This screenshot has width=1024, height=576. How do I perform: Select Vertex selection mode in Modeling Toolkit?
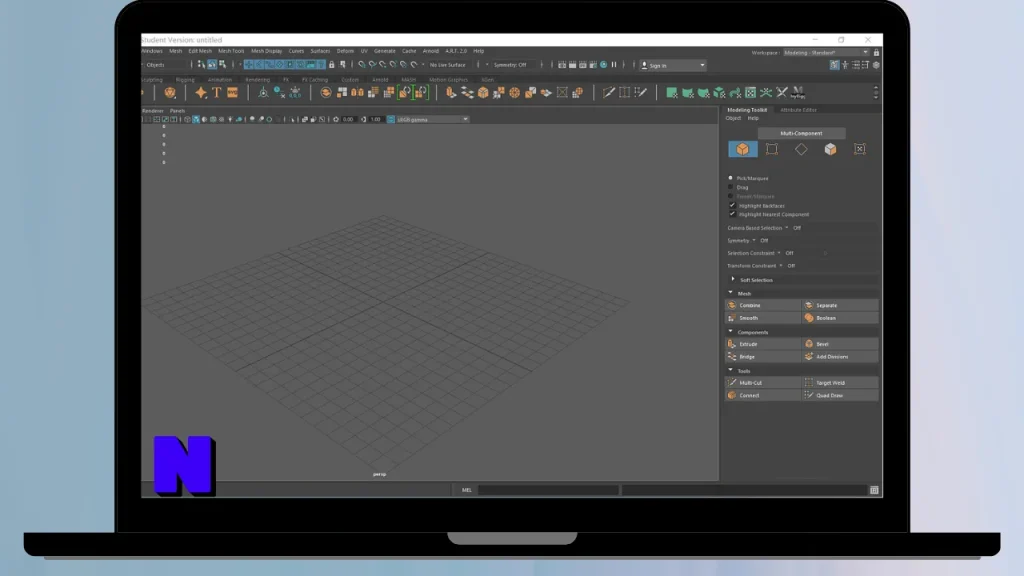click(772, 149)
